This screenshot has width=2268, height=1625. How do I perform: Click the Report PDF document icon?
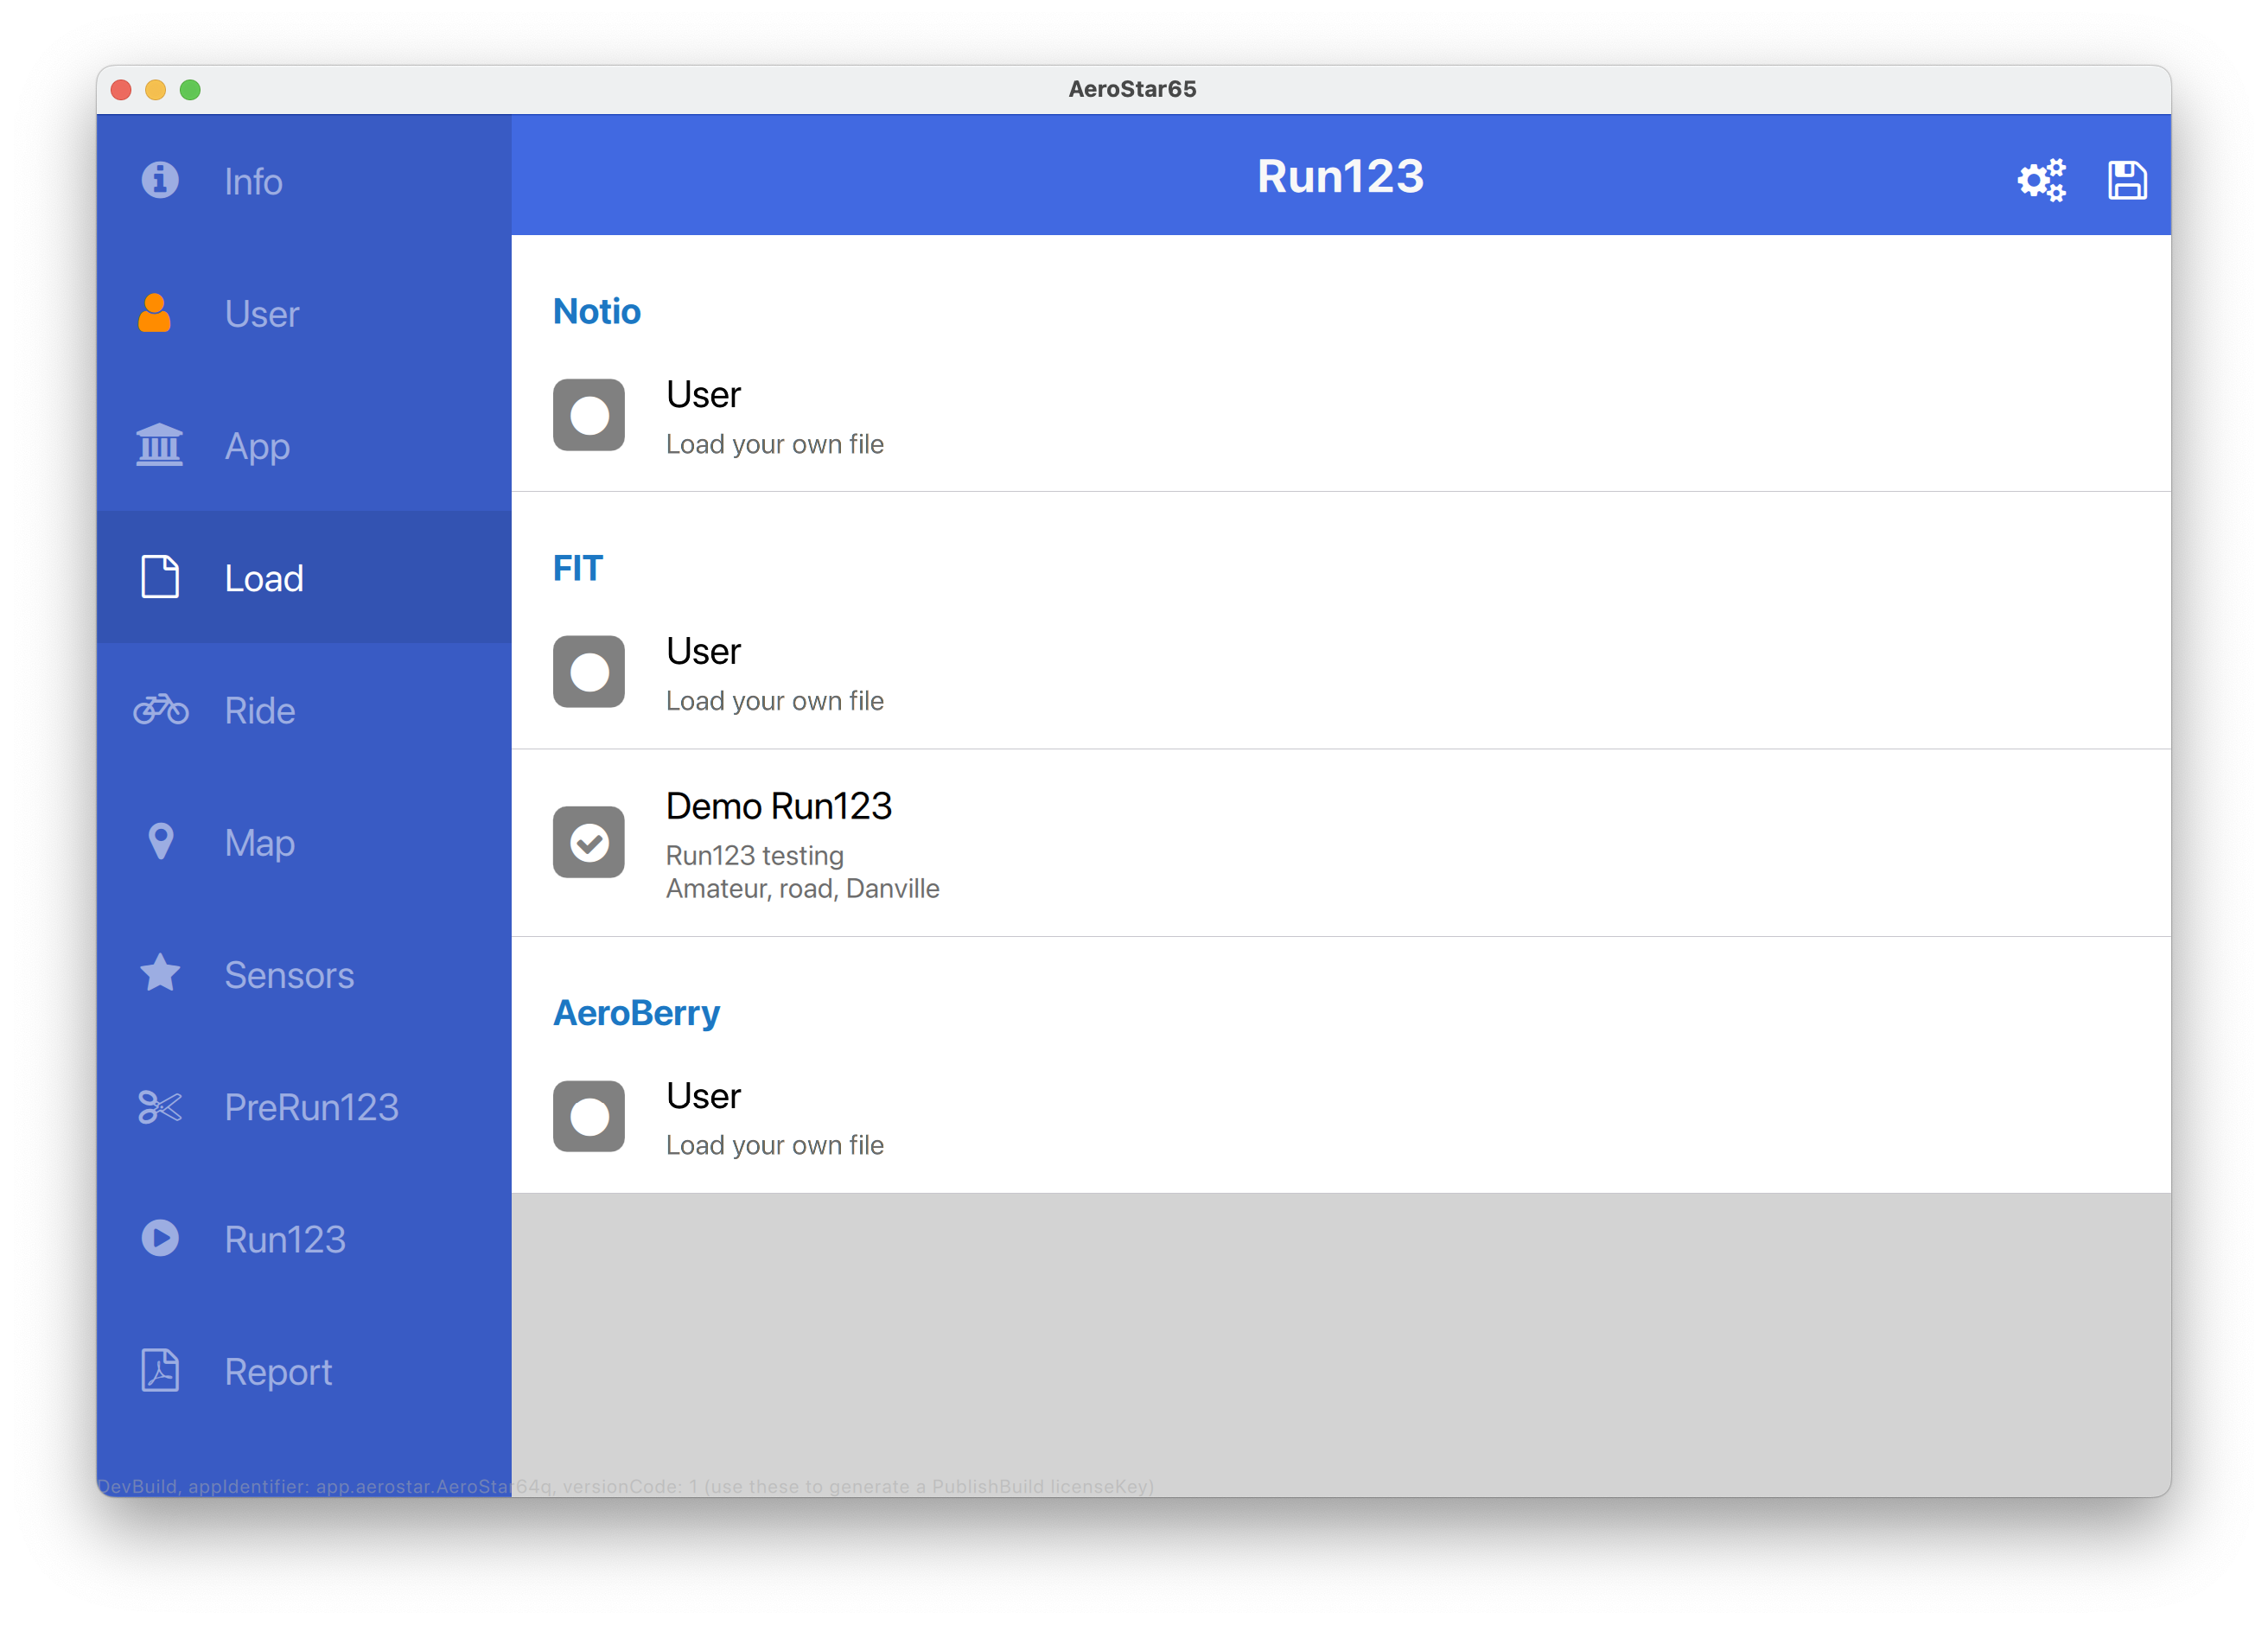click(160, 1371)
